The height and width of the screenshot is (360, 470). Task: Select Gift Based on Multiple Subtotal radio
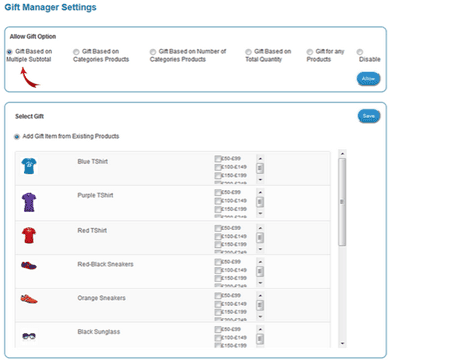[x=9, y=52]
